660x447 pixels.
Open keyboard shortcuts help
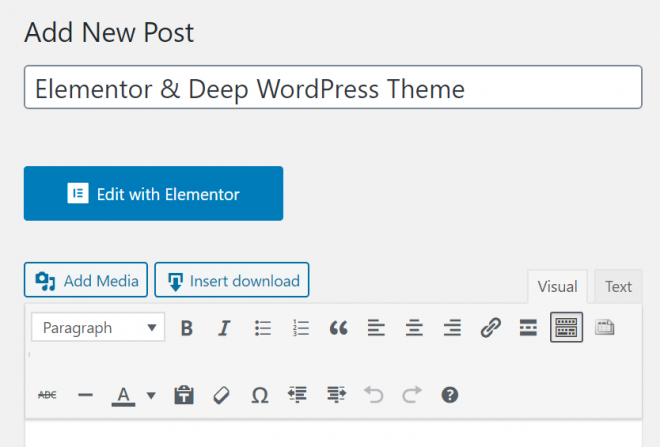click(x=450, y=395)
